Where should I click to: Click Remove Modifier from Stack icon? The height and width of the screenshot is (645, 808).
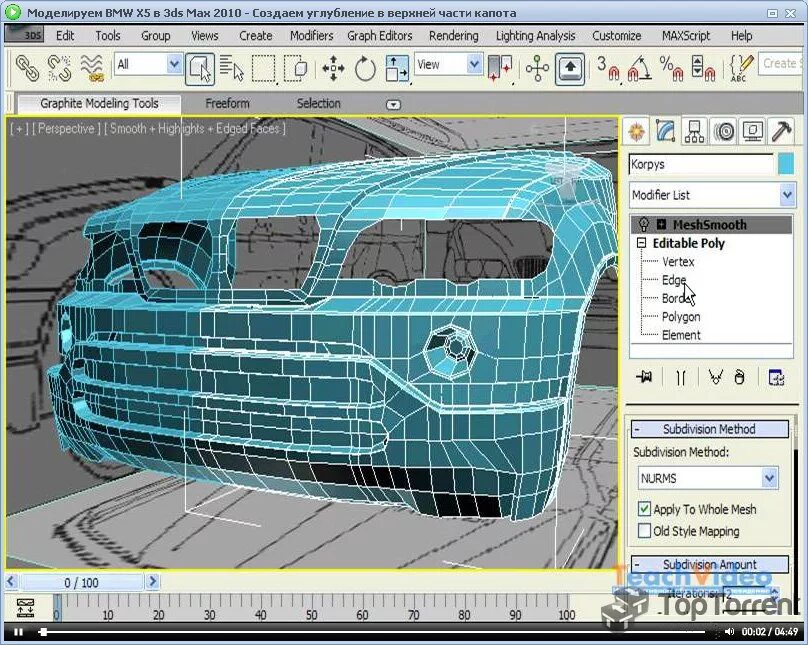[x=740, y=378]
